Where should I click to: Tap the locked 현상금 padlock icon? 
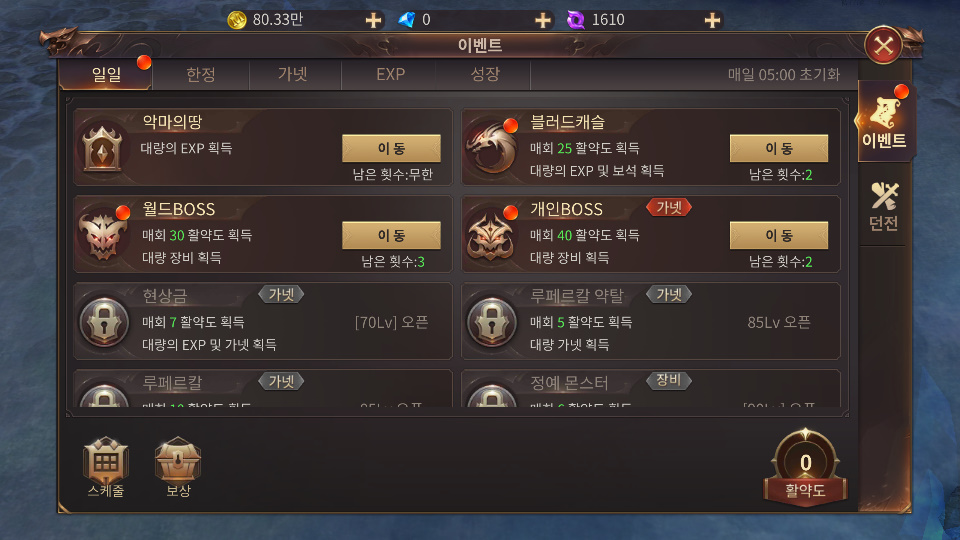[104, 322]
